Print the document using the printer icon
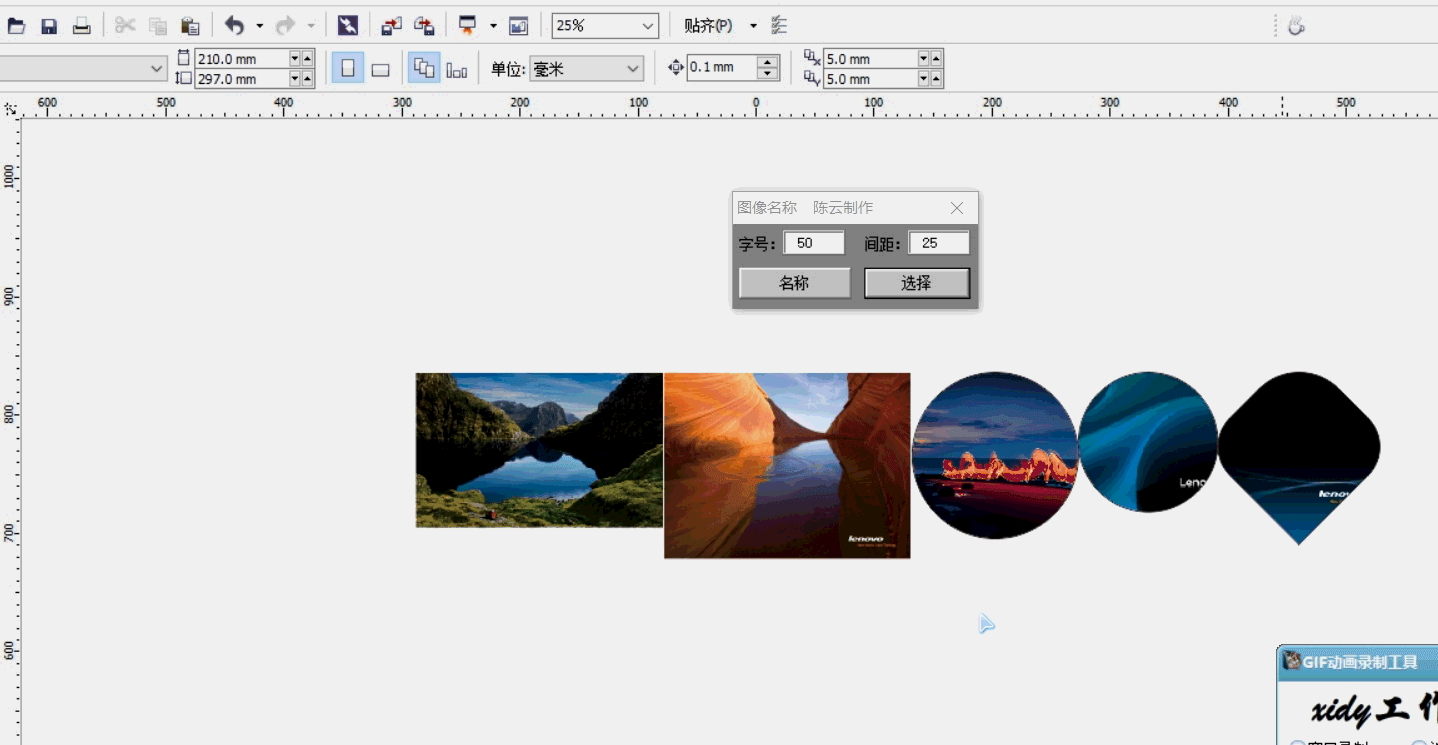1438x745 pixels. point(82,26)
